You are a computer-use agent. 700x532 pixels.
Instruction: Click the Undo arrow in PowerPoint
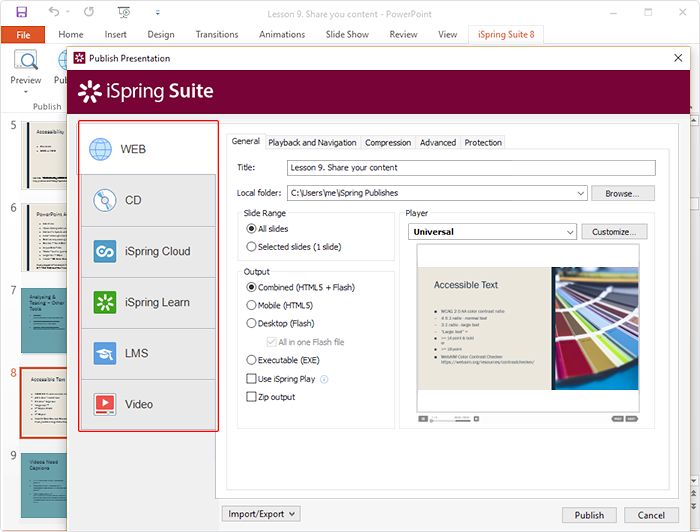click(54, 12)
